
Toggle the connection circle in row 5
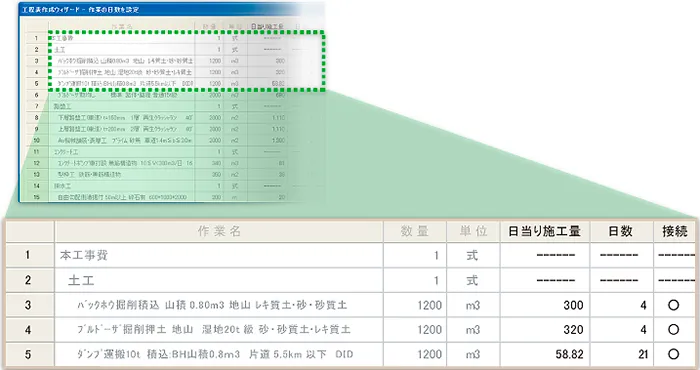(x=673, y=354)
